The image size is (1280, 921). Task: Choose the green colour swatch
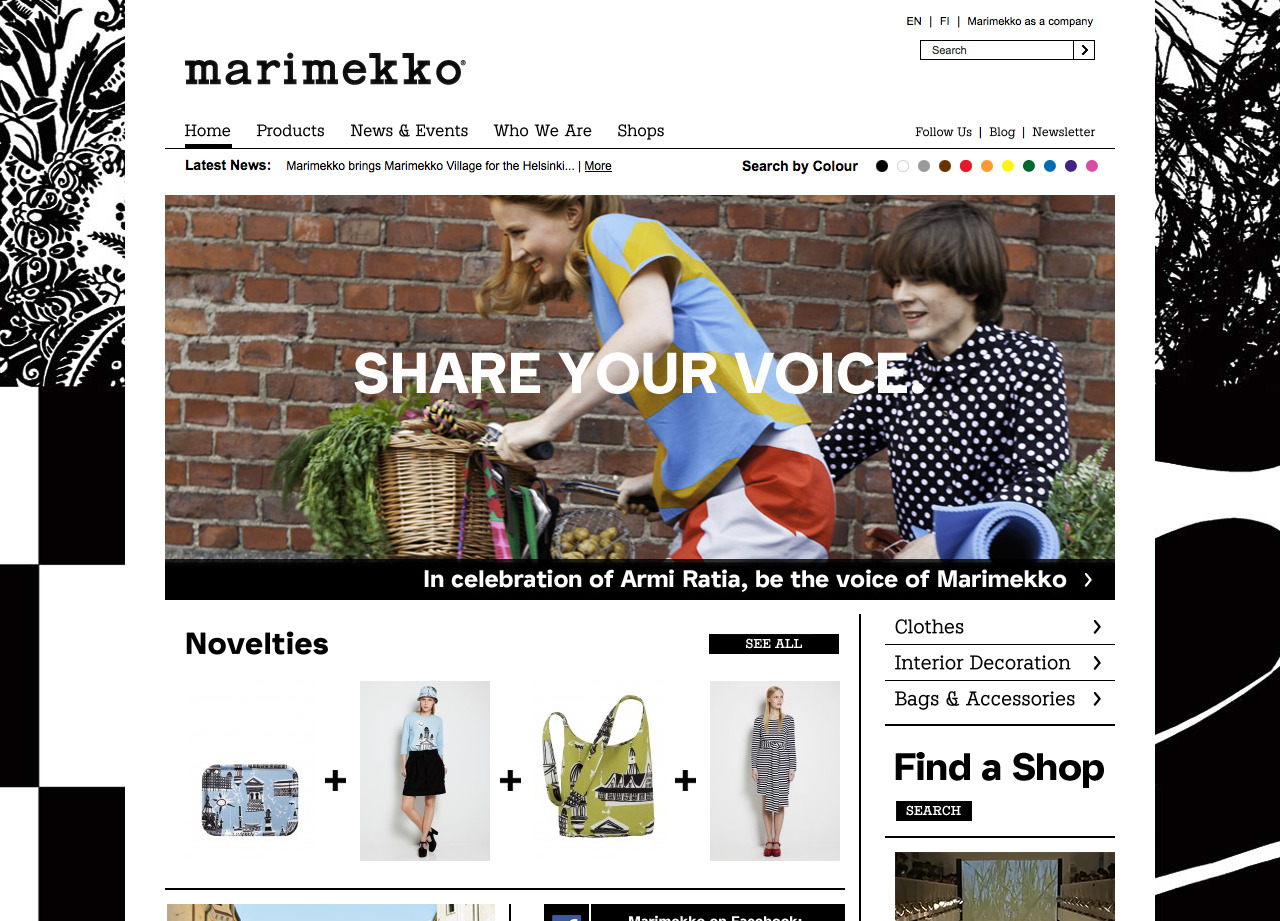(1029, 166)
